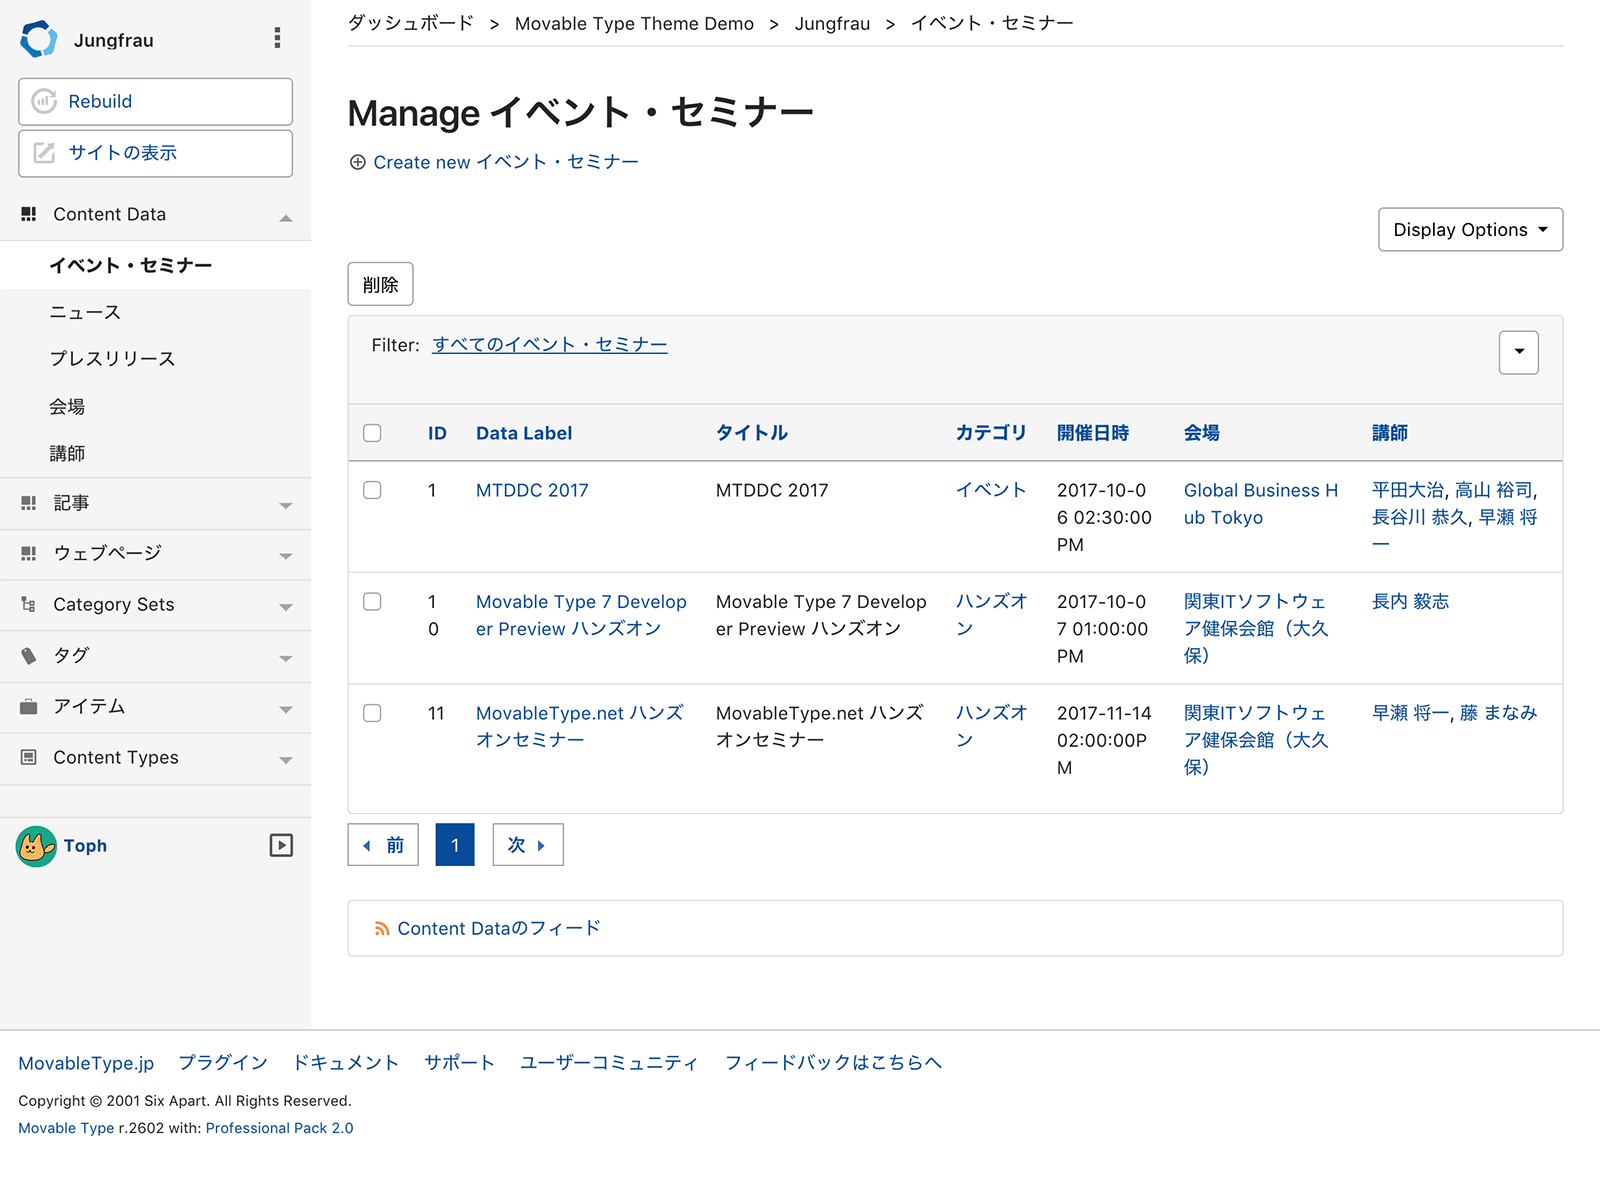Open the MTDDC 2017 data label link
Viewport: 1600px width, 1181px height.
coord(532,490)
